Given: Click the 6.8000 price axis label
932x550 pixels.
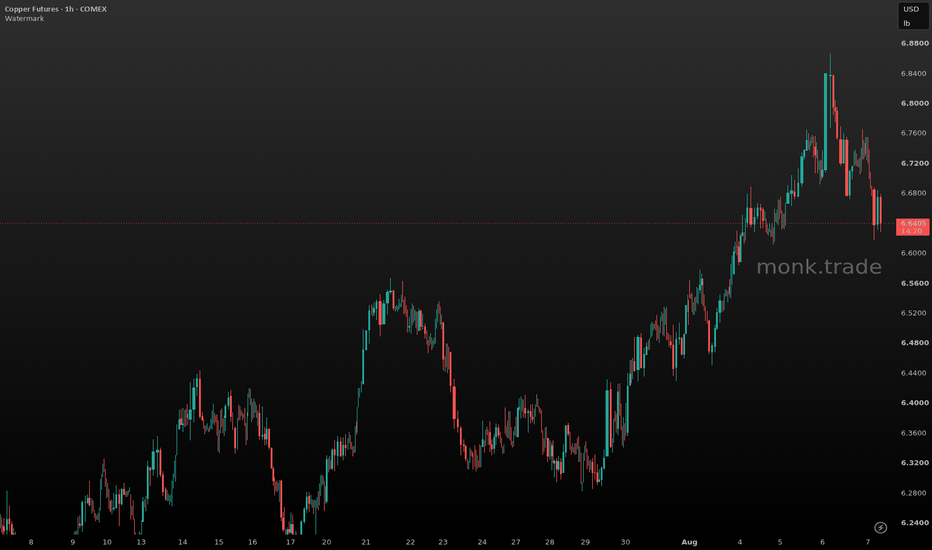Looking at the screenshot, I should [914, 103].
